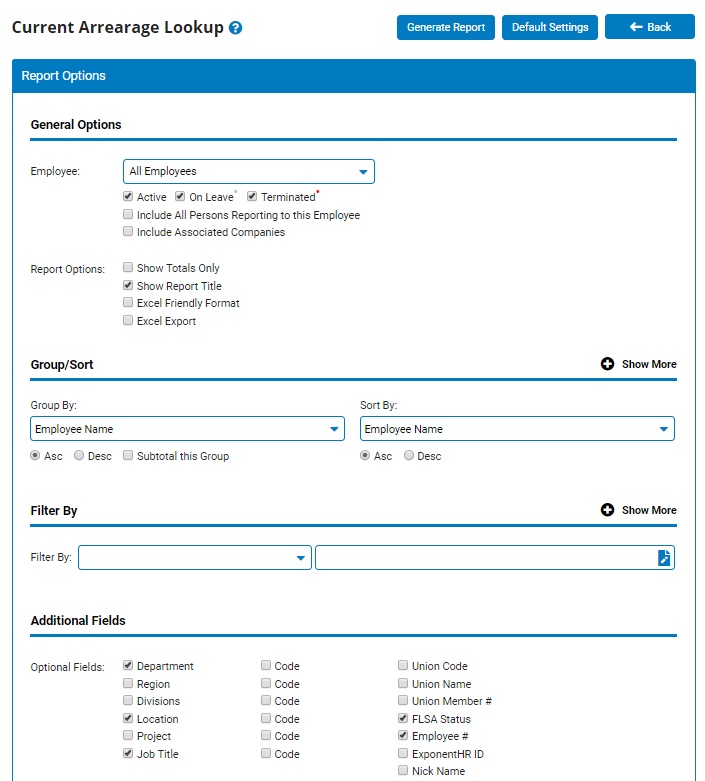Open the filter value lookup document icon
The width and height of the screenshot is (705, 781).
pos(664,557)
